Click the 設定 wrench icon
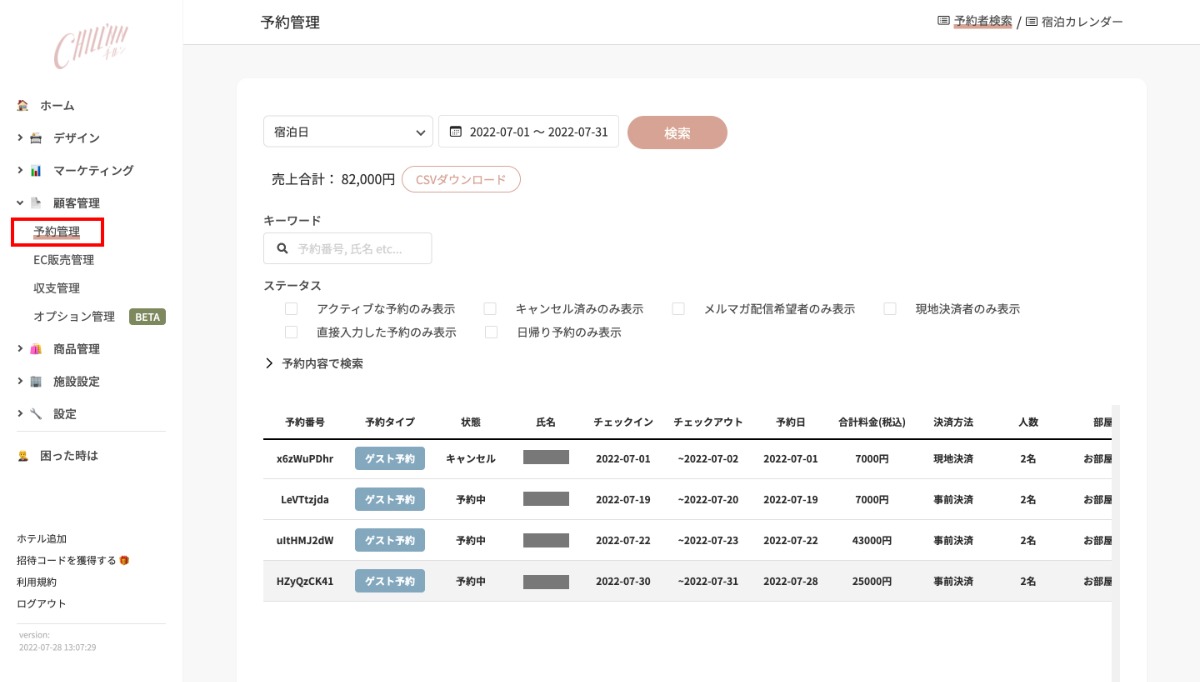This screenshot has height=682, width=1200. coord(36,413)
